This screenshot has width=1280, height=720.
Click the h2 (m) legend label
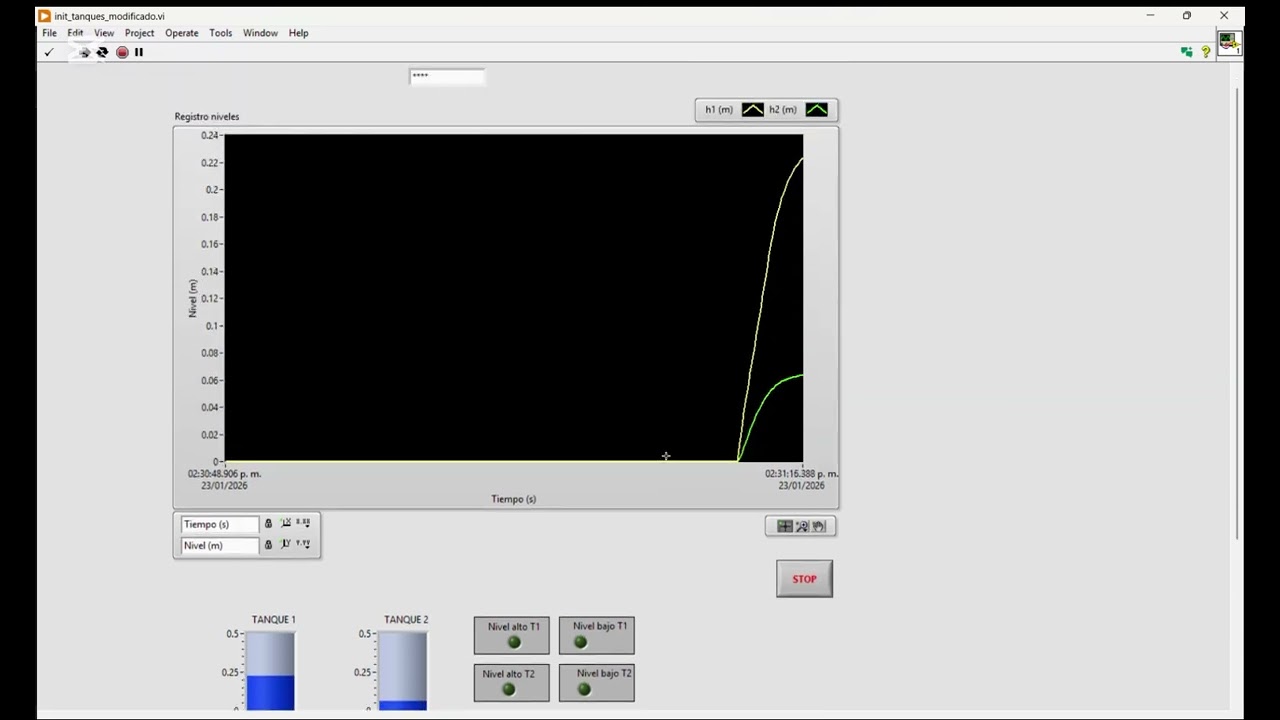click(x=783, y=110)
